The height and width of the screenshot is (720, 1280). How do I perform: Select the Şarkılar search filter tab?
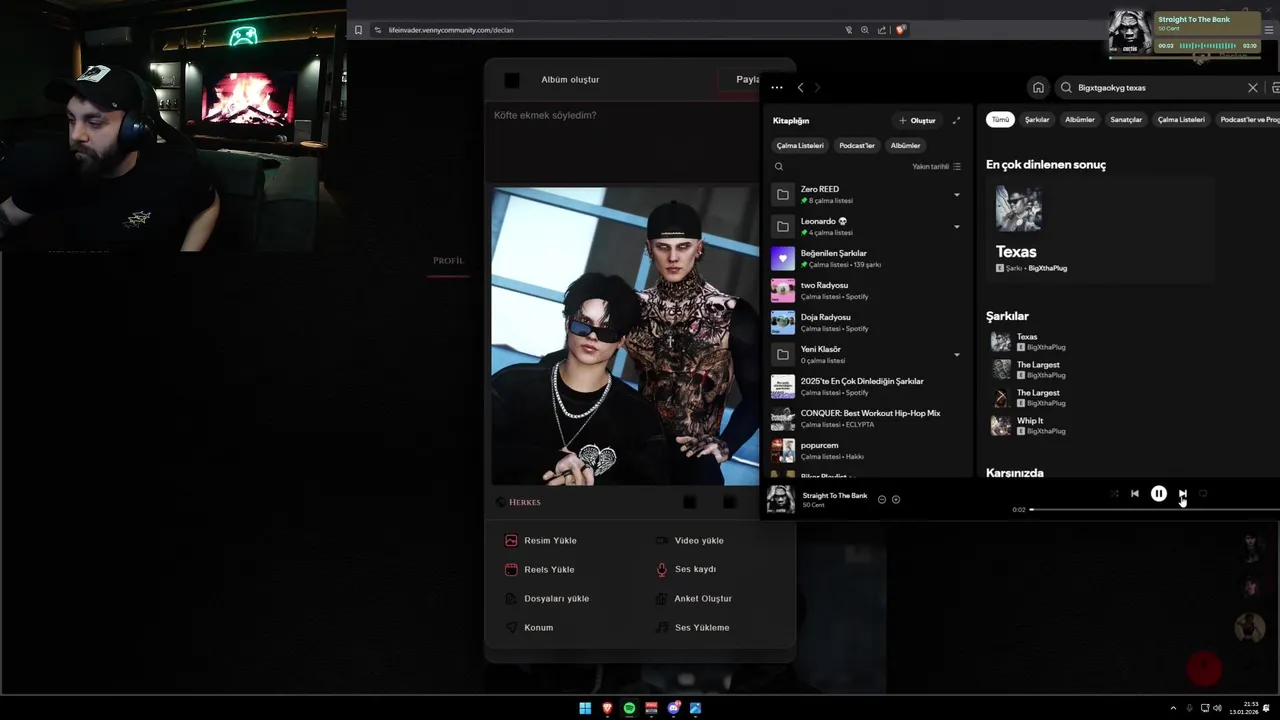click(x=1037, y=119)
